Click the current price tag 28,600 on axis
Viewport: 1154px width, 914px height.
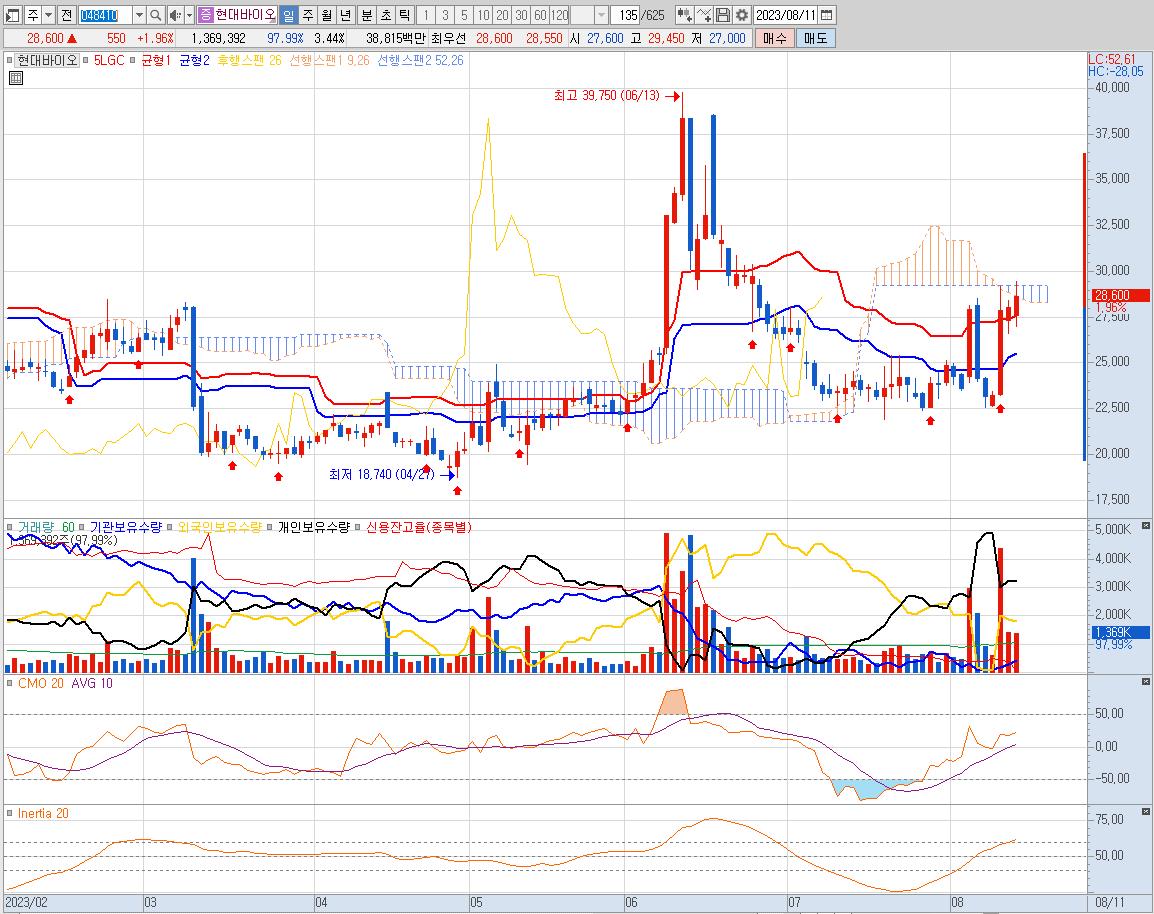(x=1119, y=295)
